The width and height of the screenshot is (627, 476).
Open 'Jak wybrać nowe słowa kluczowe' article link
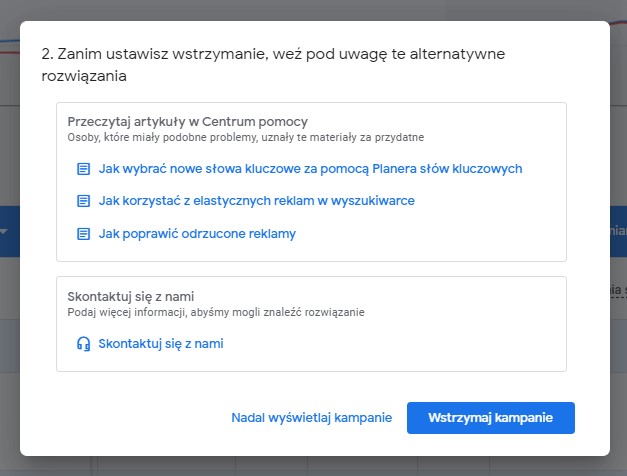tap(310, 169)
